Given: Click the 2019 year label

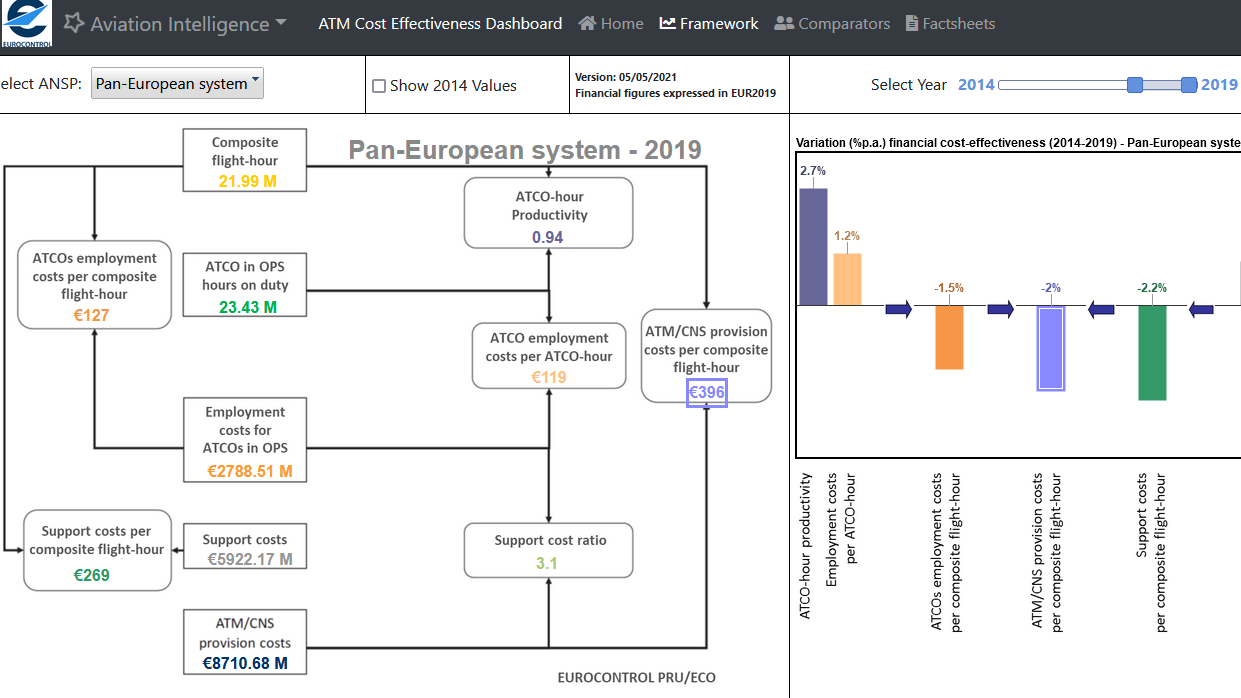Looking at the screenshot, I should click(1219, 85).
